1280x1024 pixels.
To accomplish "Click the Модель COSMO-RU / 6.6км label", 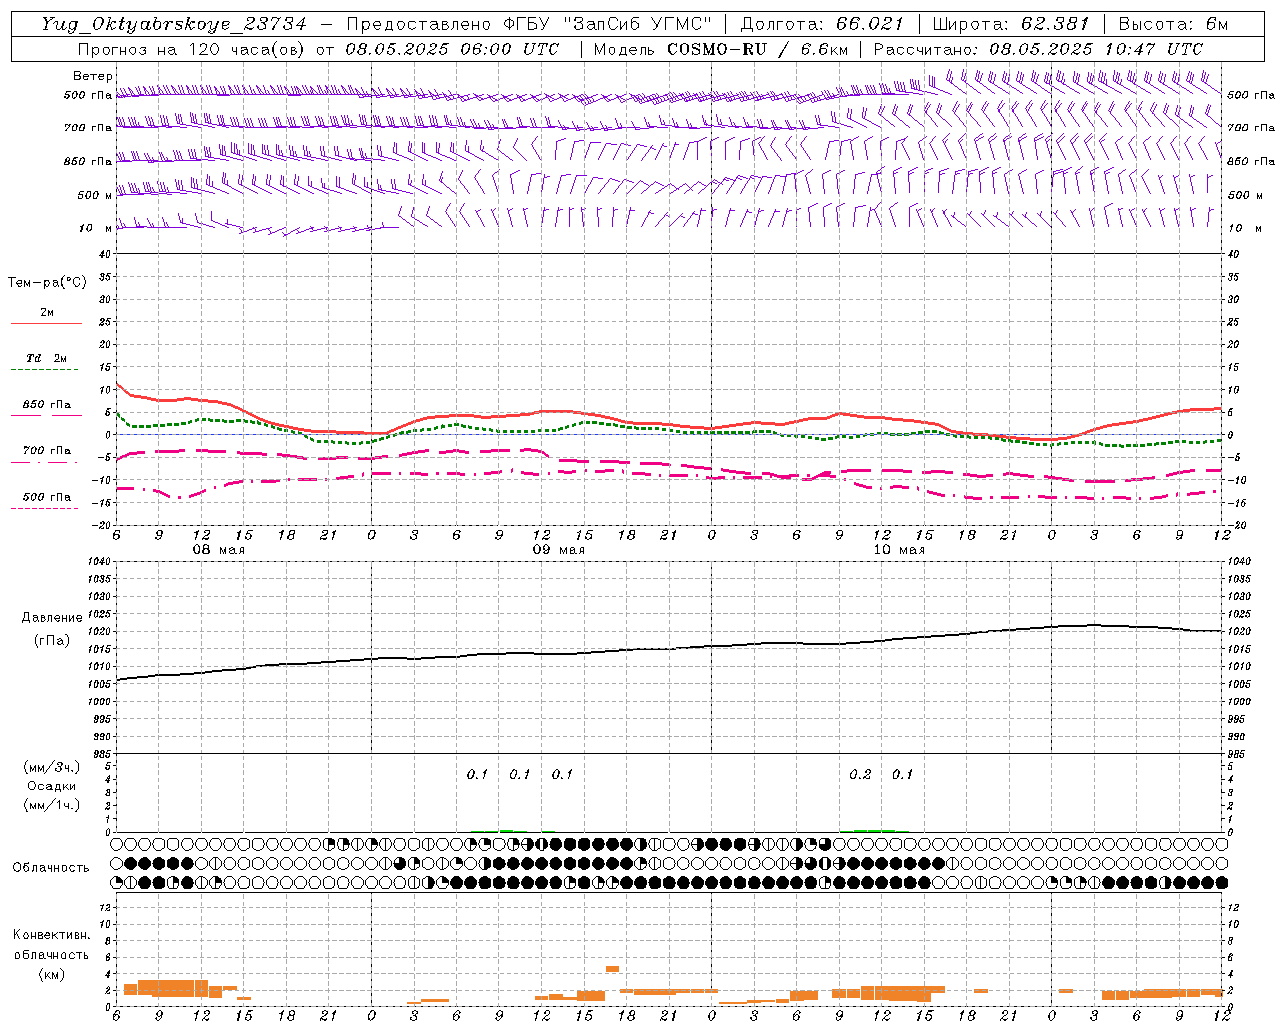I will pyautogui.click(x=721, y=49).
